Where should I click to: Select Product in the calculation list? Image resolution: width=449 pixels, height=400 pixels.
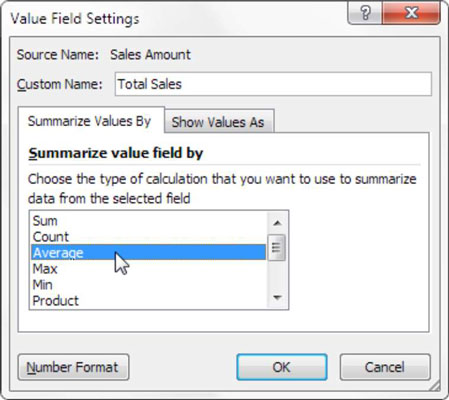tap(149, 300)
